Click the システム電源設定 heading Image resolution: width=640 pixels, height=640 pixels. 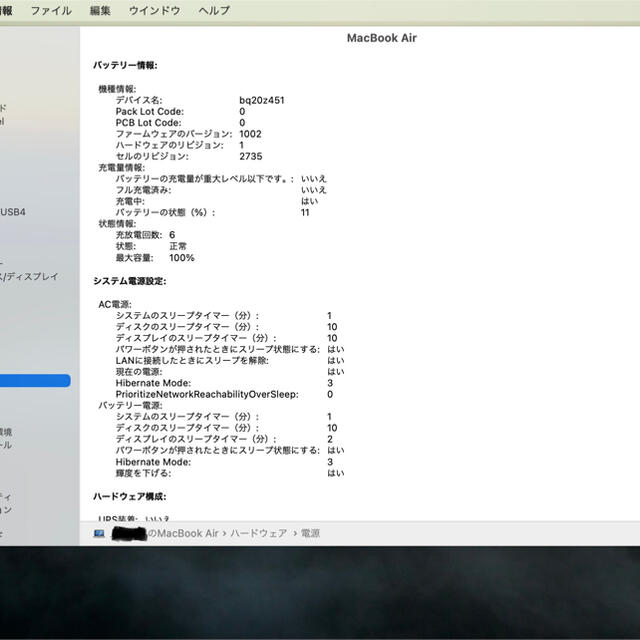pyautogui.click(x=130, y=281)
